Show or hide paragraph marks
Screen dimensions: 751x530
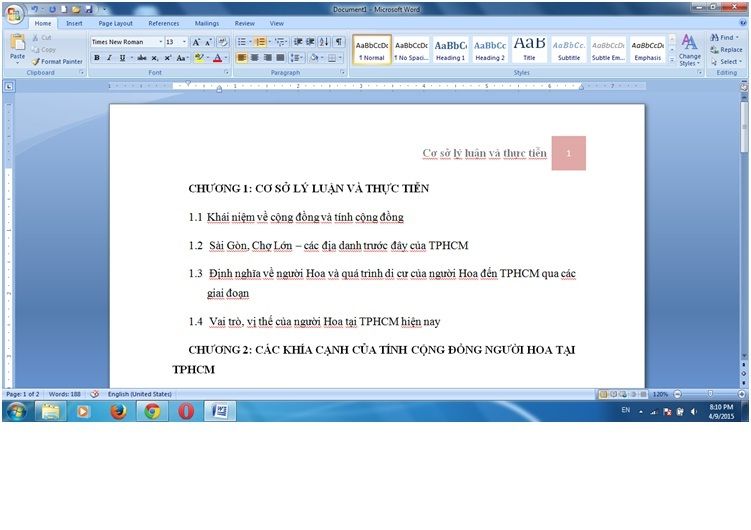point(339,42)
